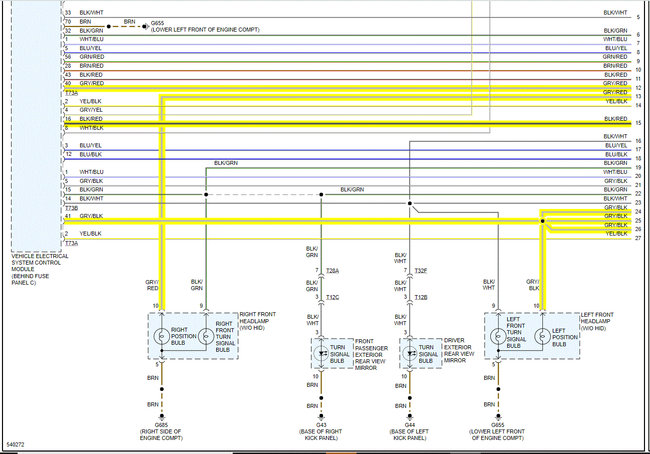Screen dimensions: 650x454
Task: Select driver mirror turn signal LED symbol
Action: click(x=410, y=354)
